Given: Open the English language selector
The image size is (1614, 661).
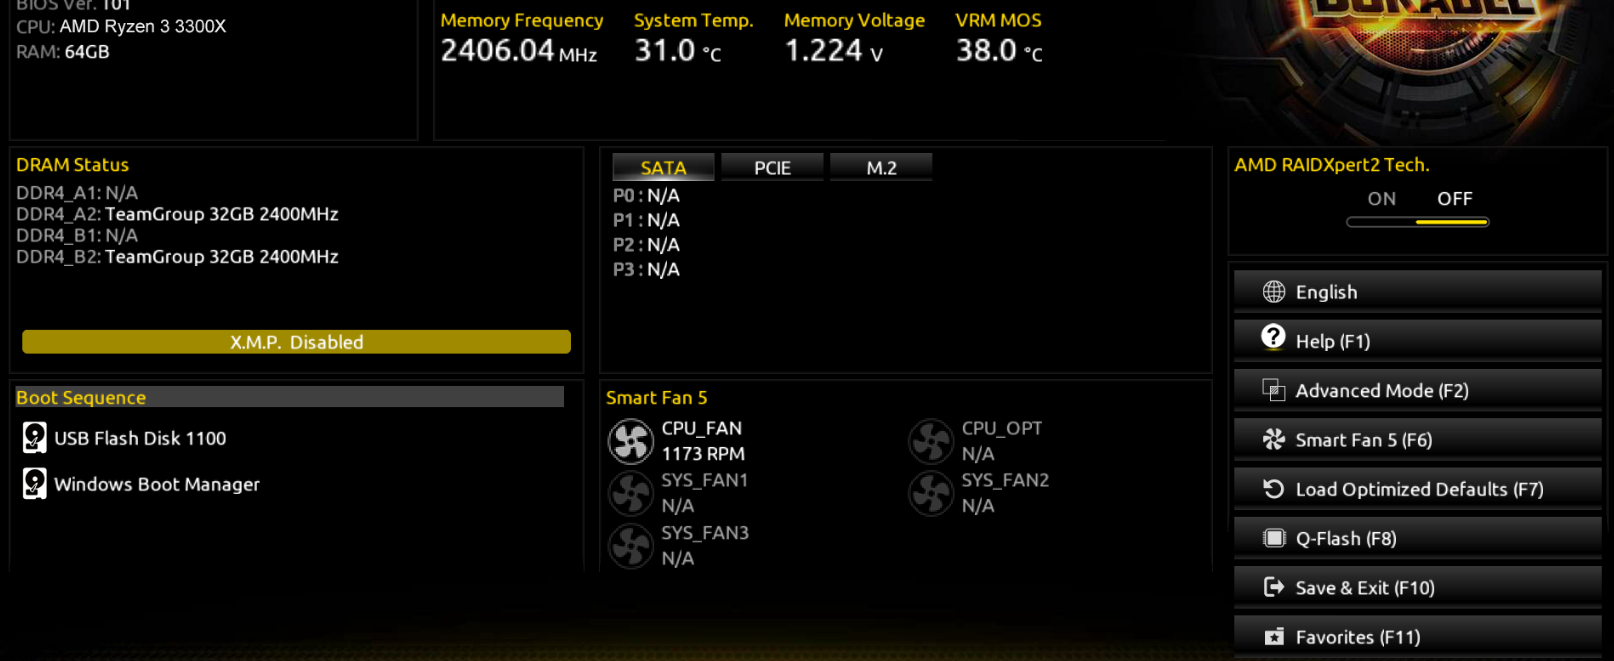Looking at the screenshot, I should click(1417, 291).
